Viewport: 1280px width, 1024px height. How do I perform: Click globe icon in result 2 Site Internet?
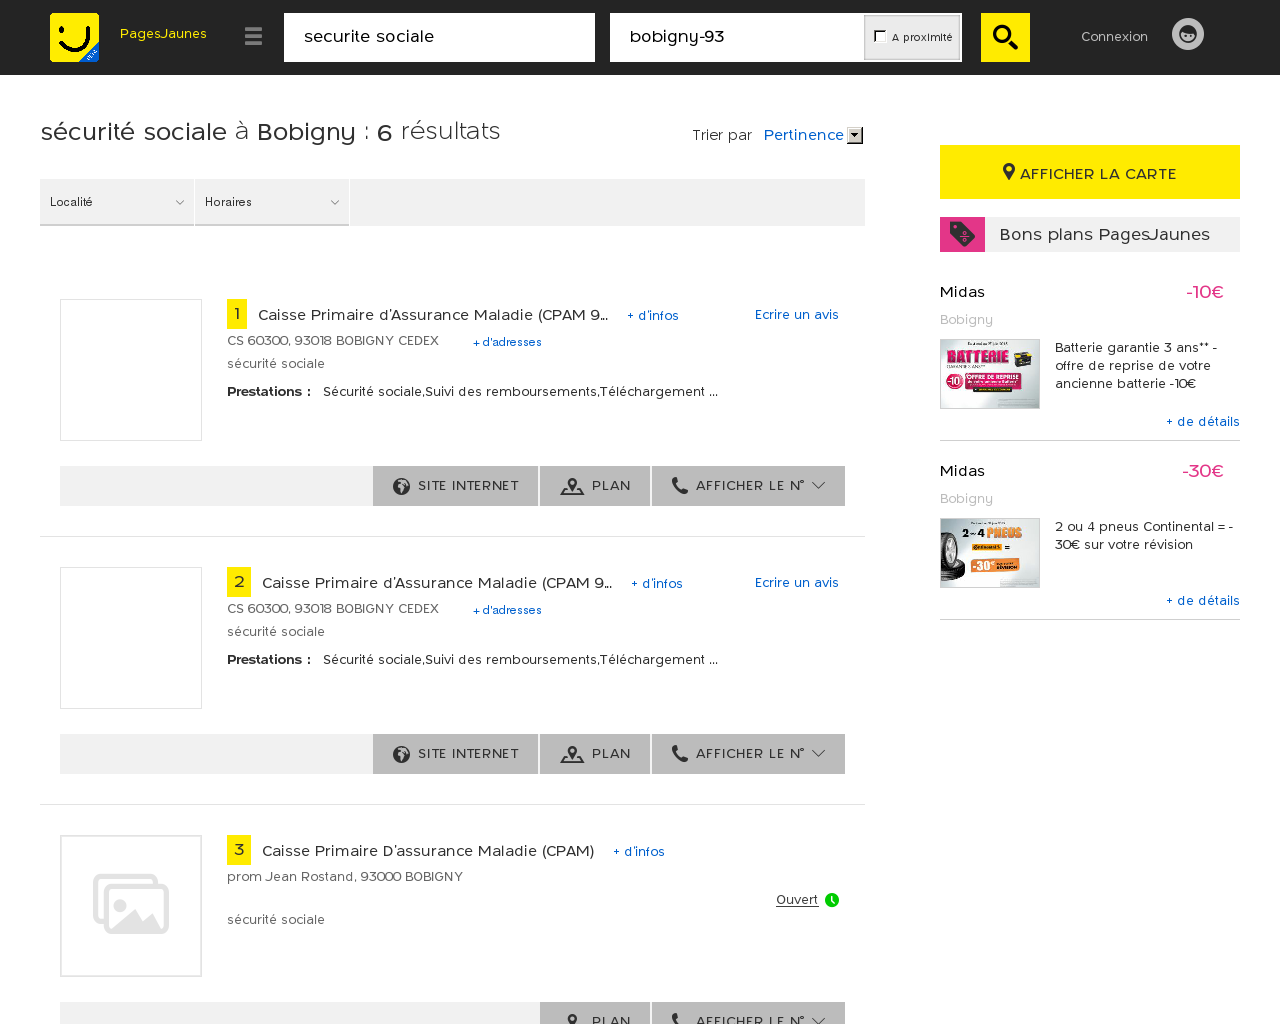point(401,754)
